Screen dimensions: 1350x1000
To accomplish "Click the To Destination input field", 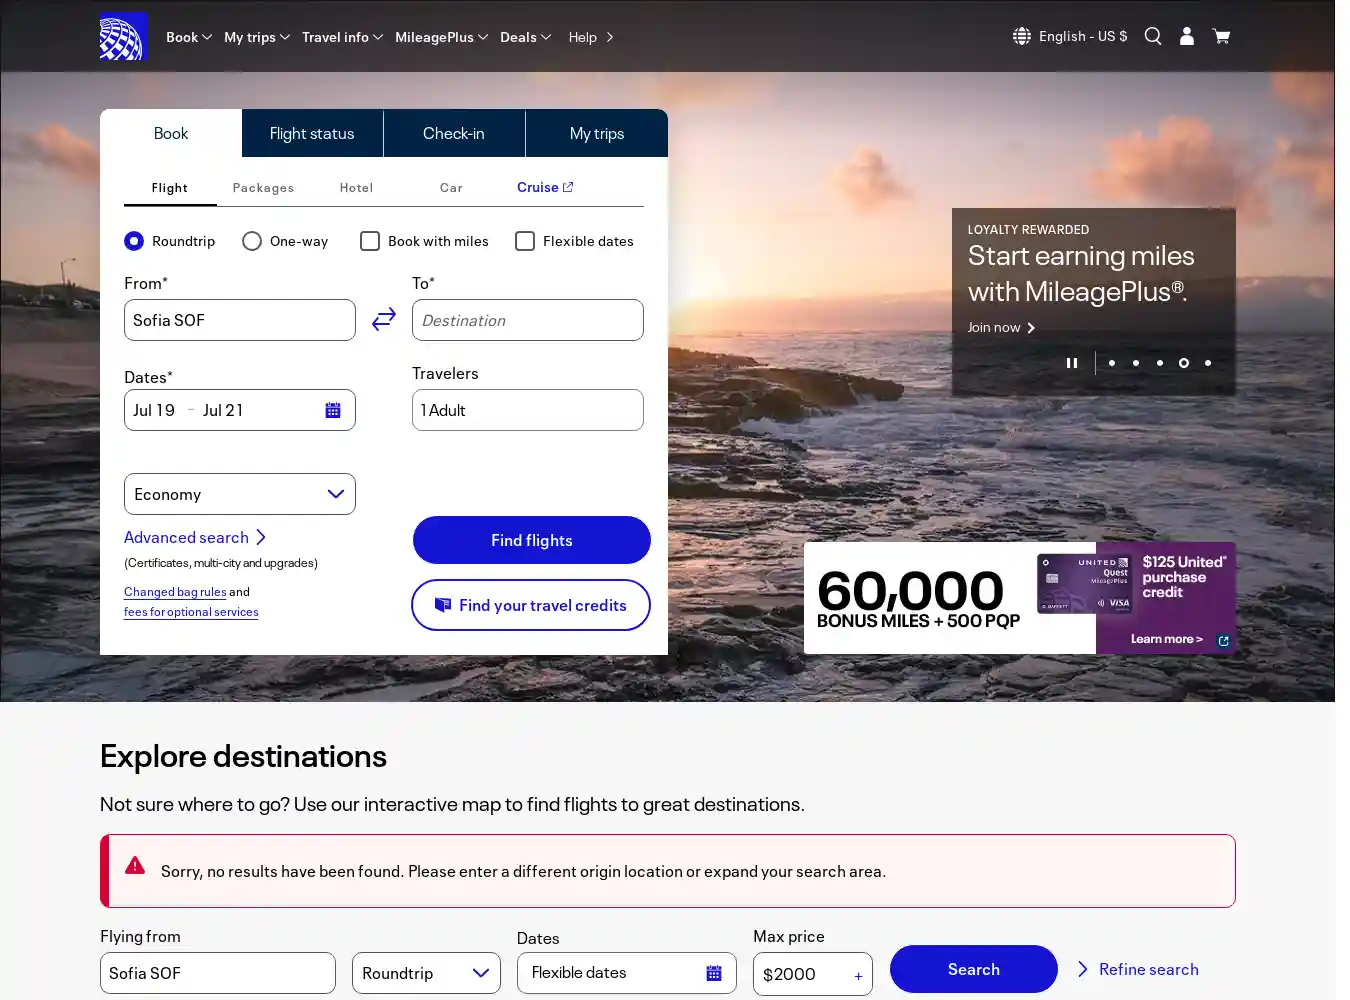I will point(528,320).
